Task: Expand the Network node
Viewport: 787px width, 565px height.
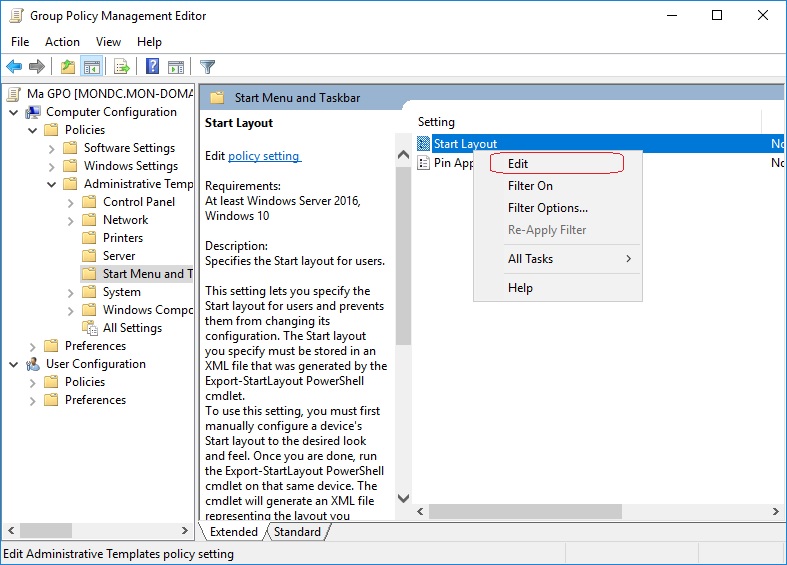Action: point(71,221)
